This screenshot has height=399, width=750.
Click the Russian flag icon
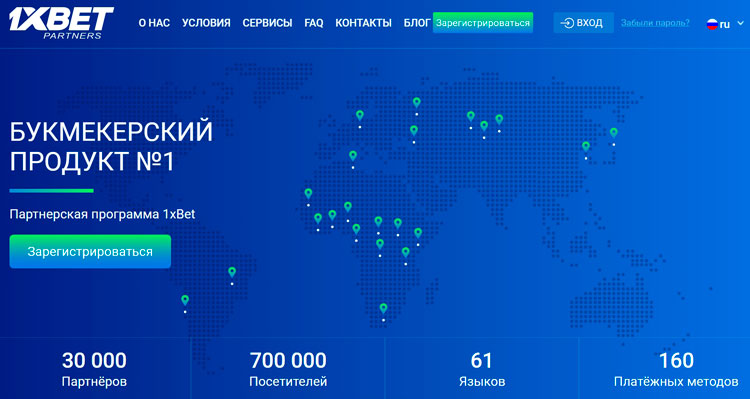point(712,24)
